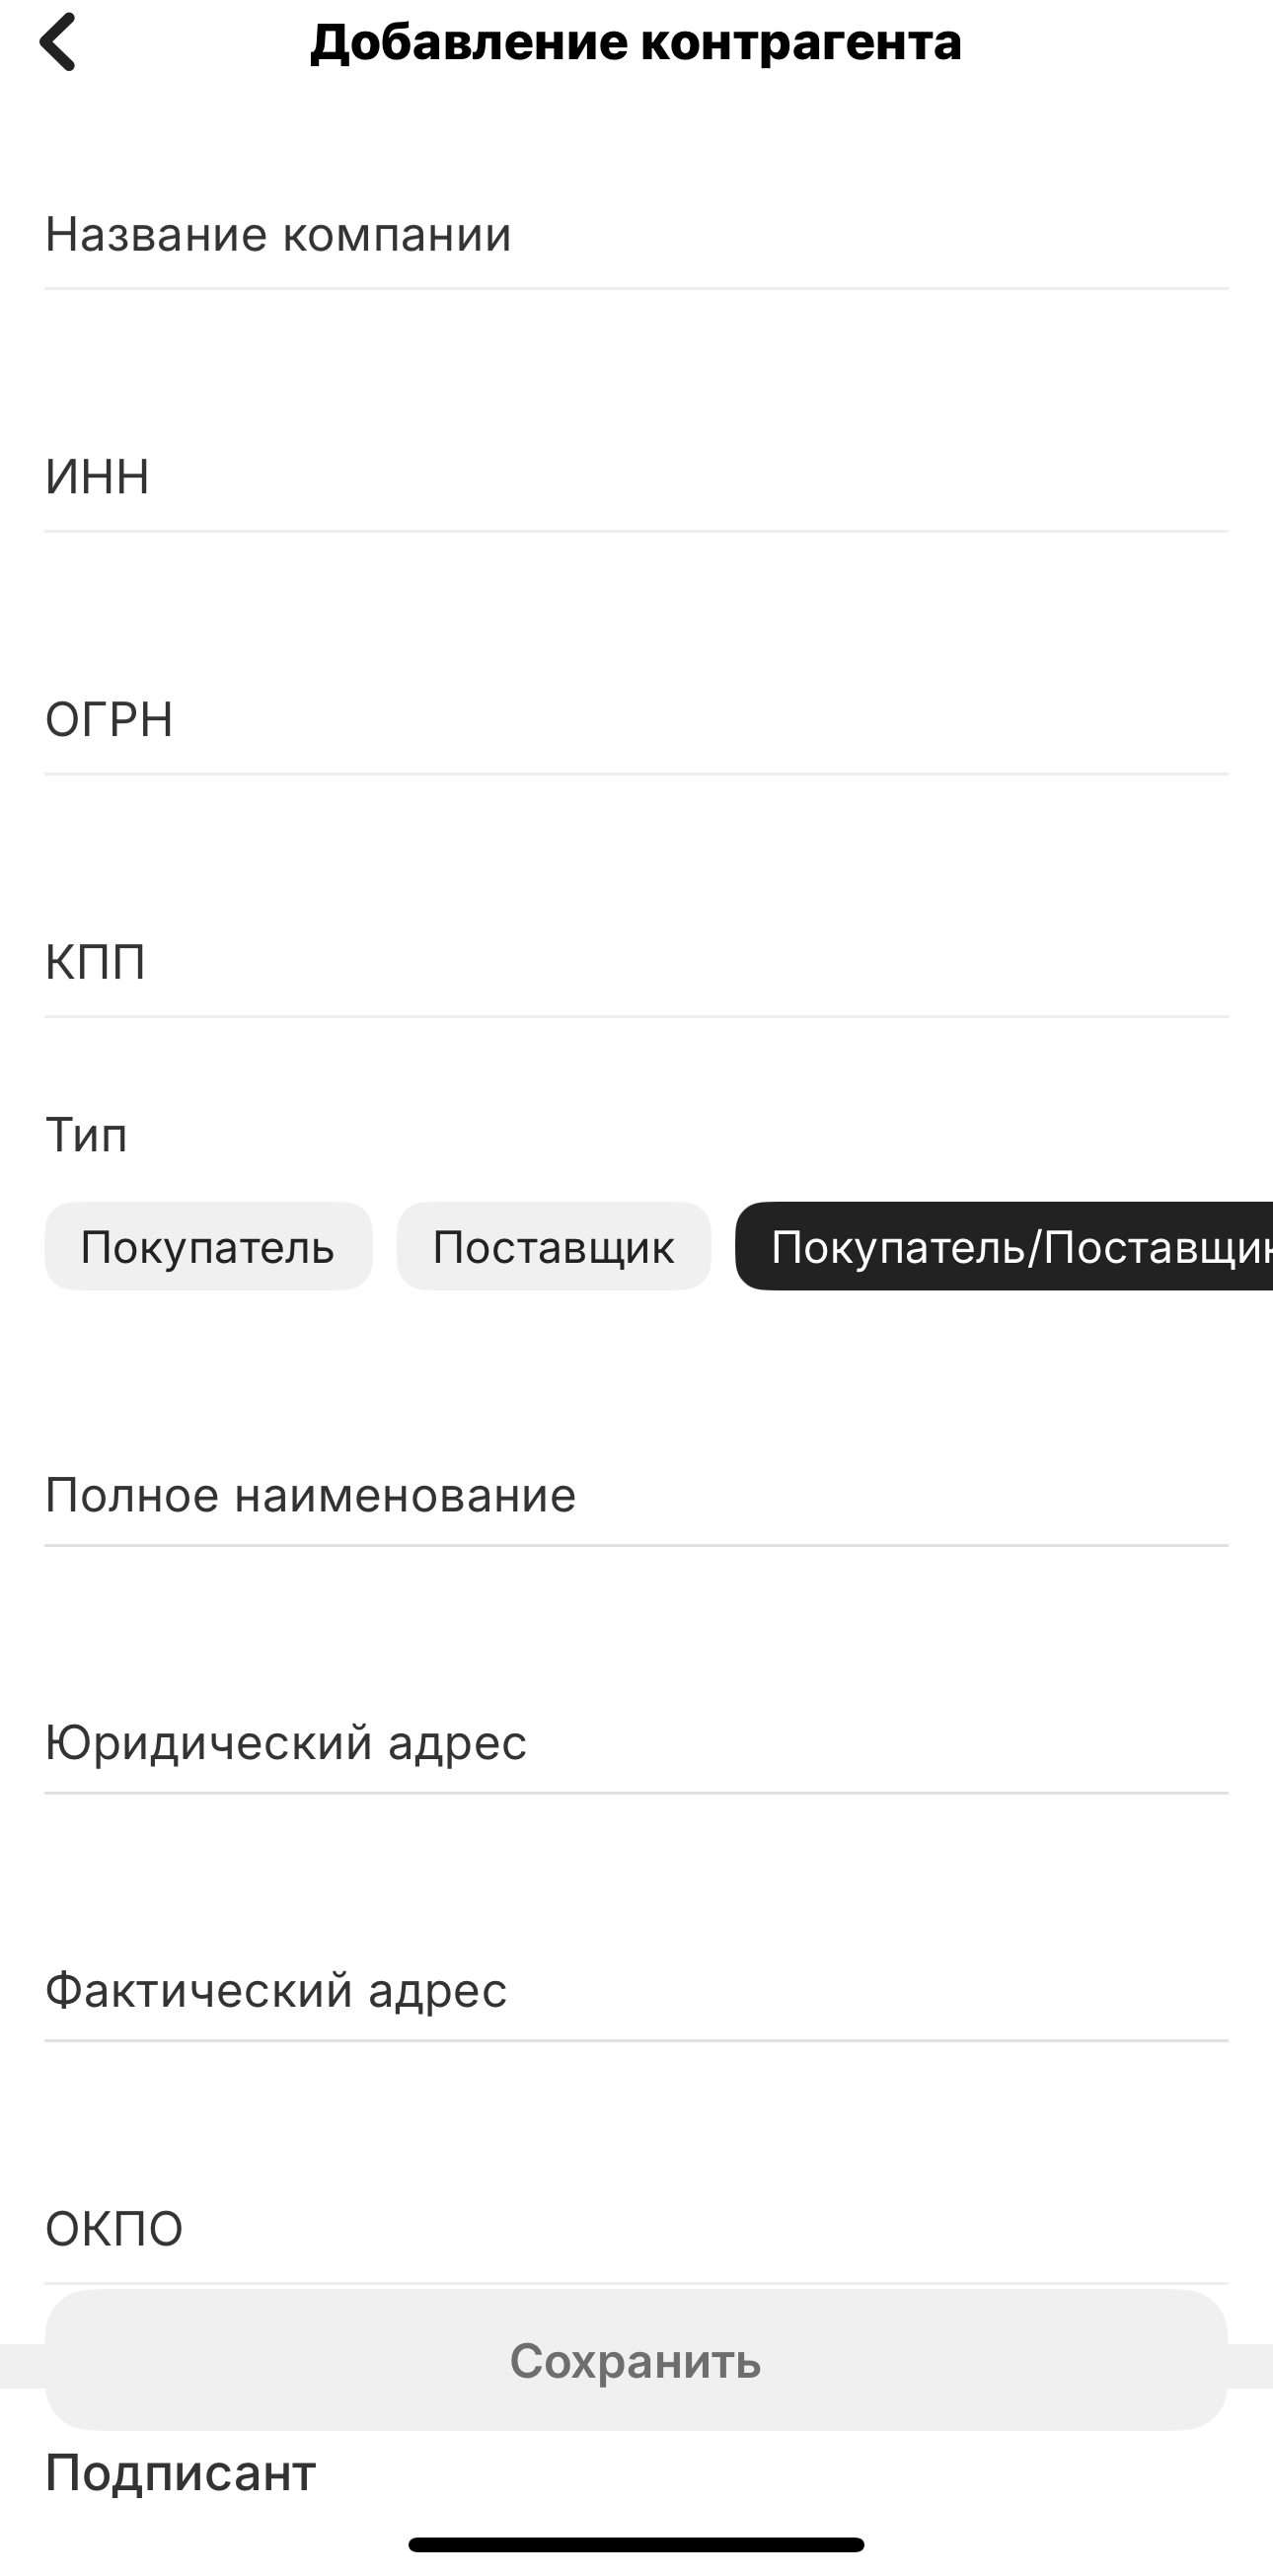Select the Покупатель/Поставщик chip
This screenshot has height=2576, width=1273.
tap(1004, 1246)
